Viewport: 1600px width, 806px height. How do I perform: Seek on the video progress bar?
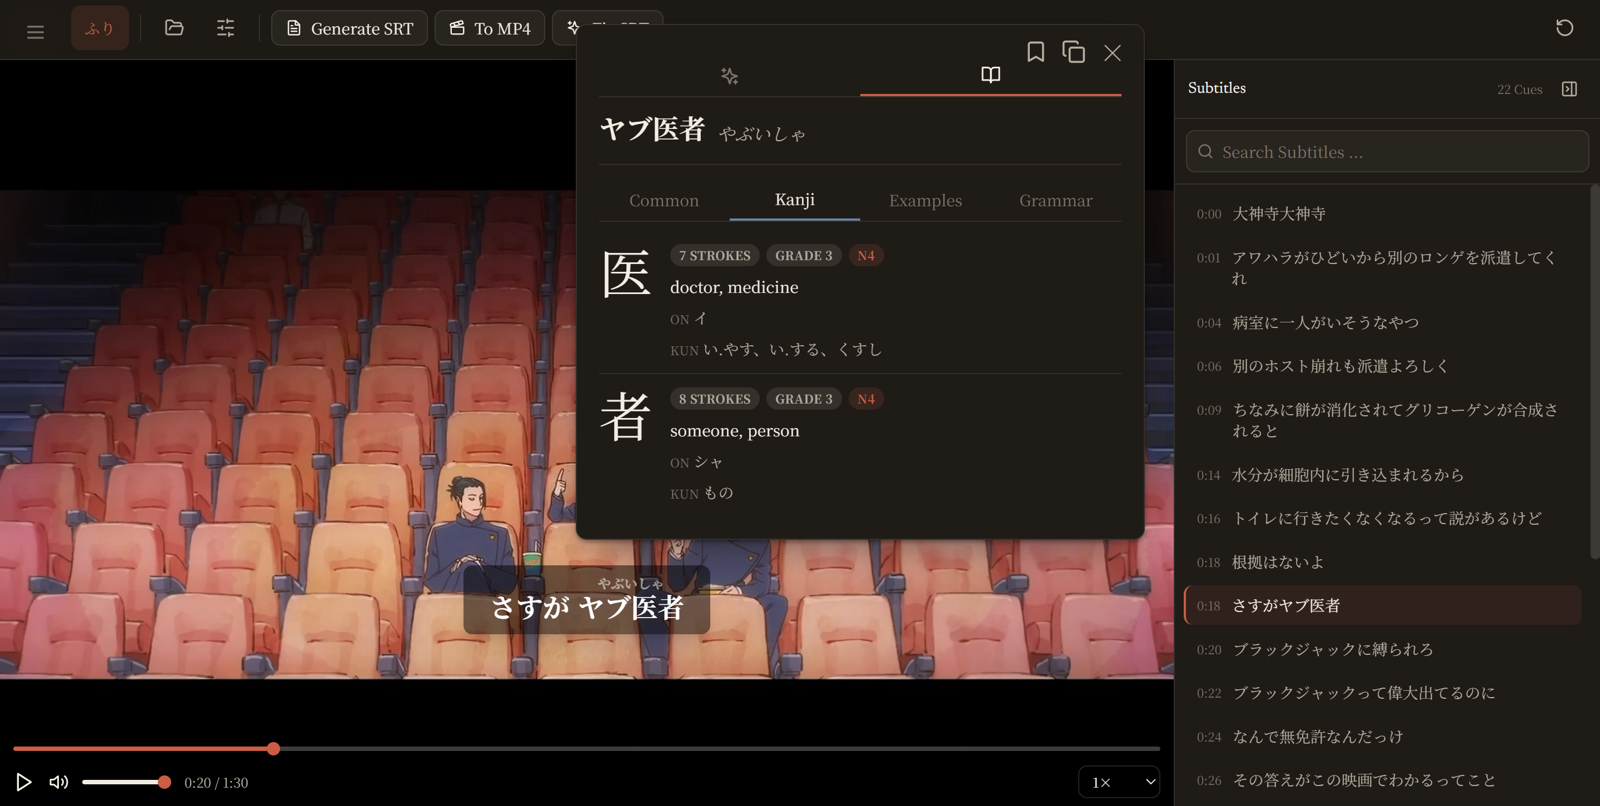click(x=586, y=748)
